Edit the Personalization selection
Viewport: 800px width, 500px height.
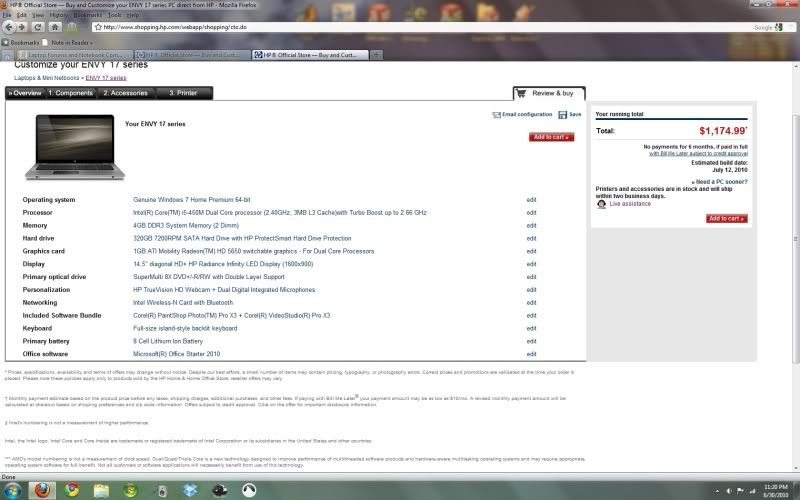531,290
